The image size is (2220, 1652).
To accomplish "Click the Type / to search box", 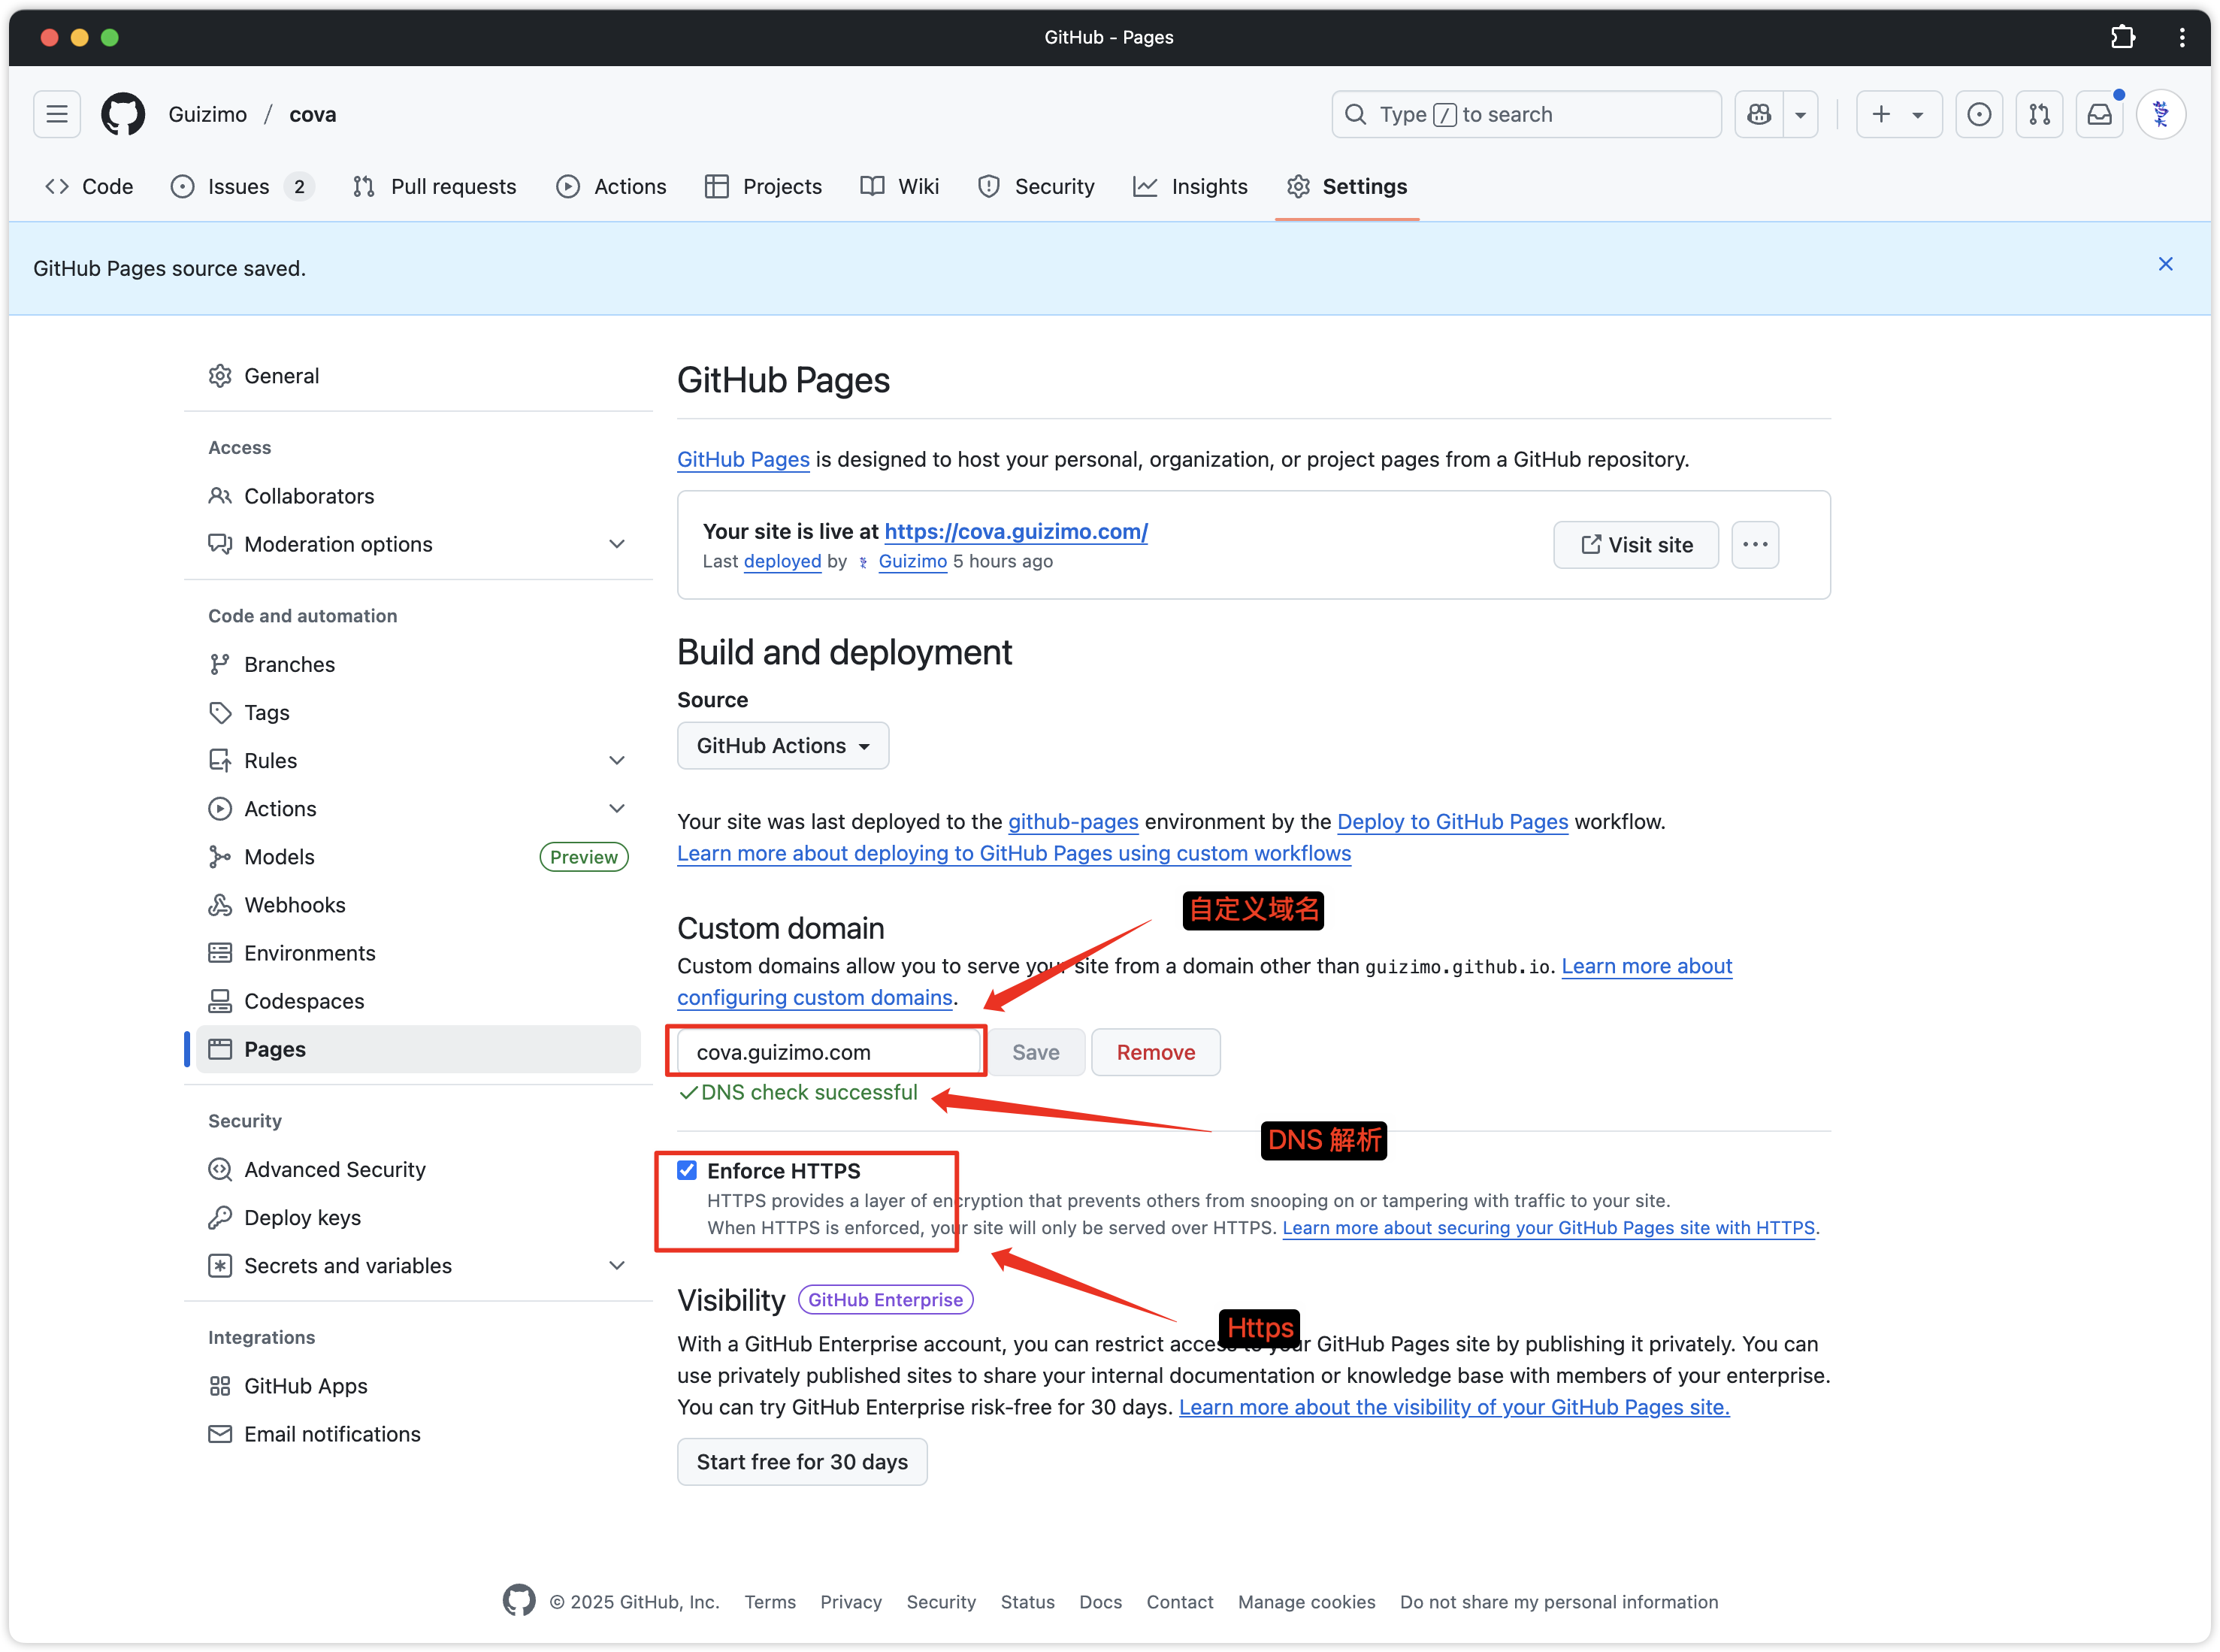I will pyautogui.click(x=1526, y=114).
